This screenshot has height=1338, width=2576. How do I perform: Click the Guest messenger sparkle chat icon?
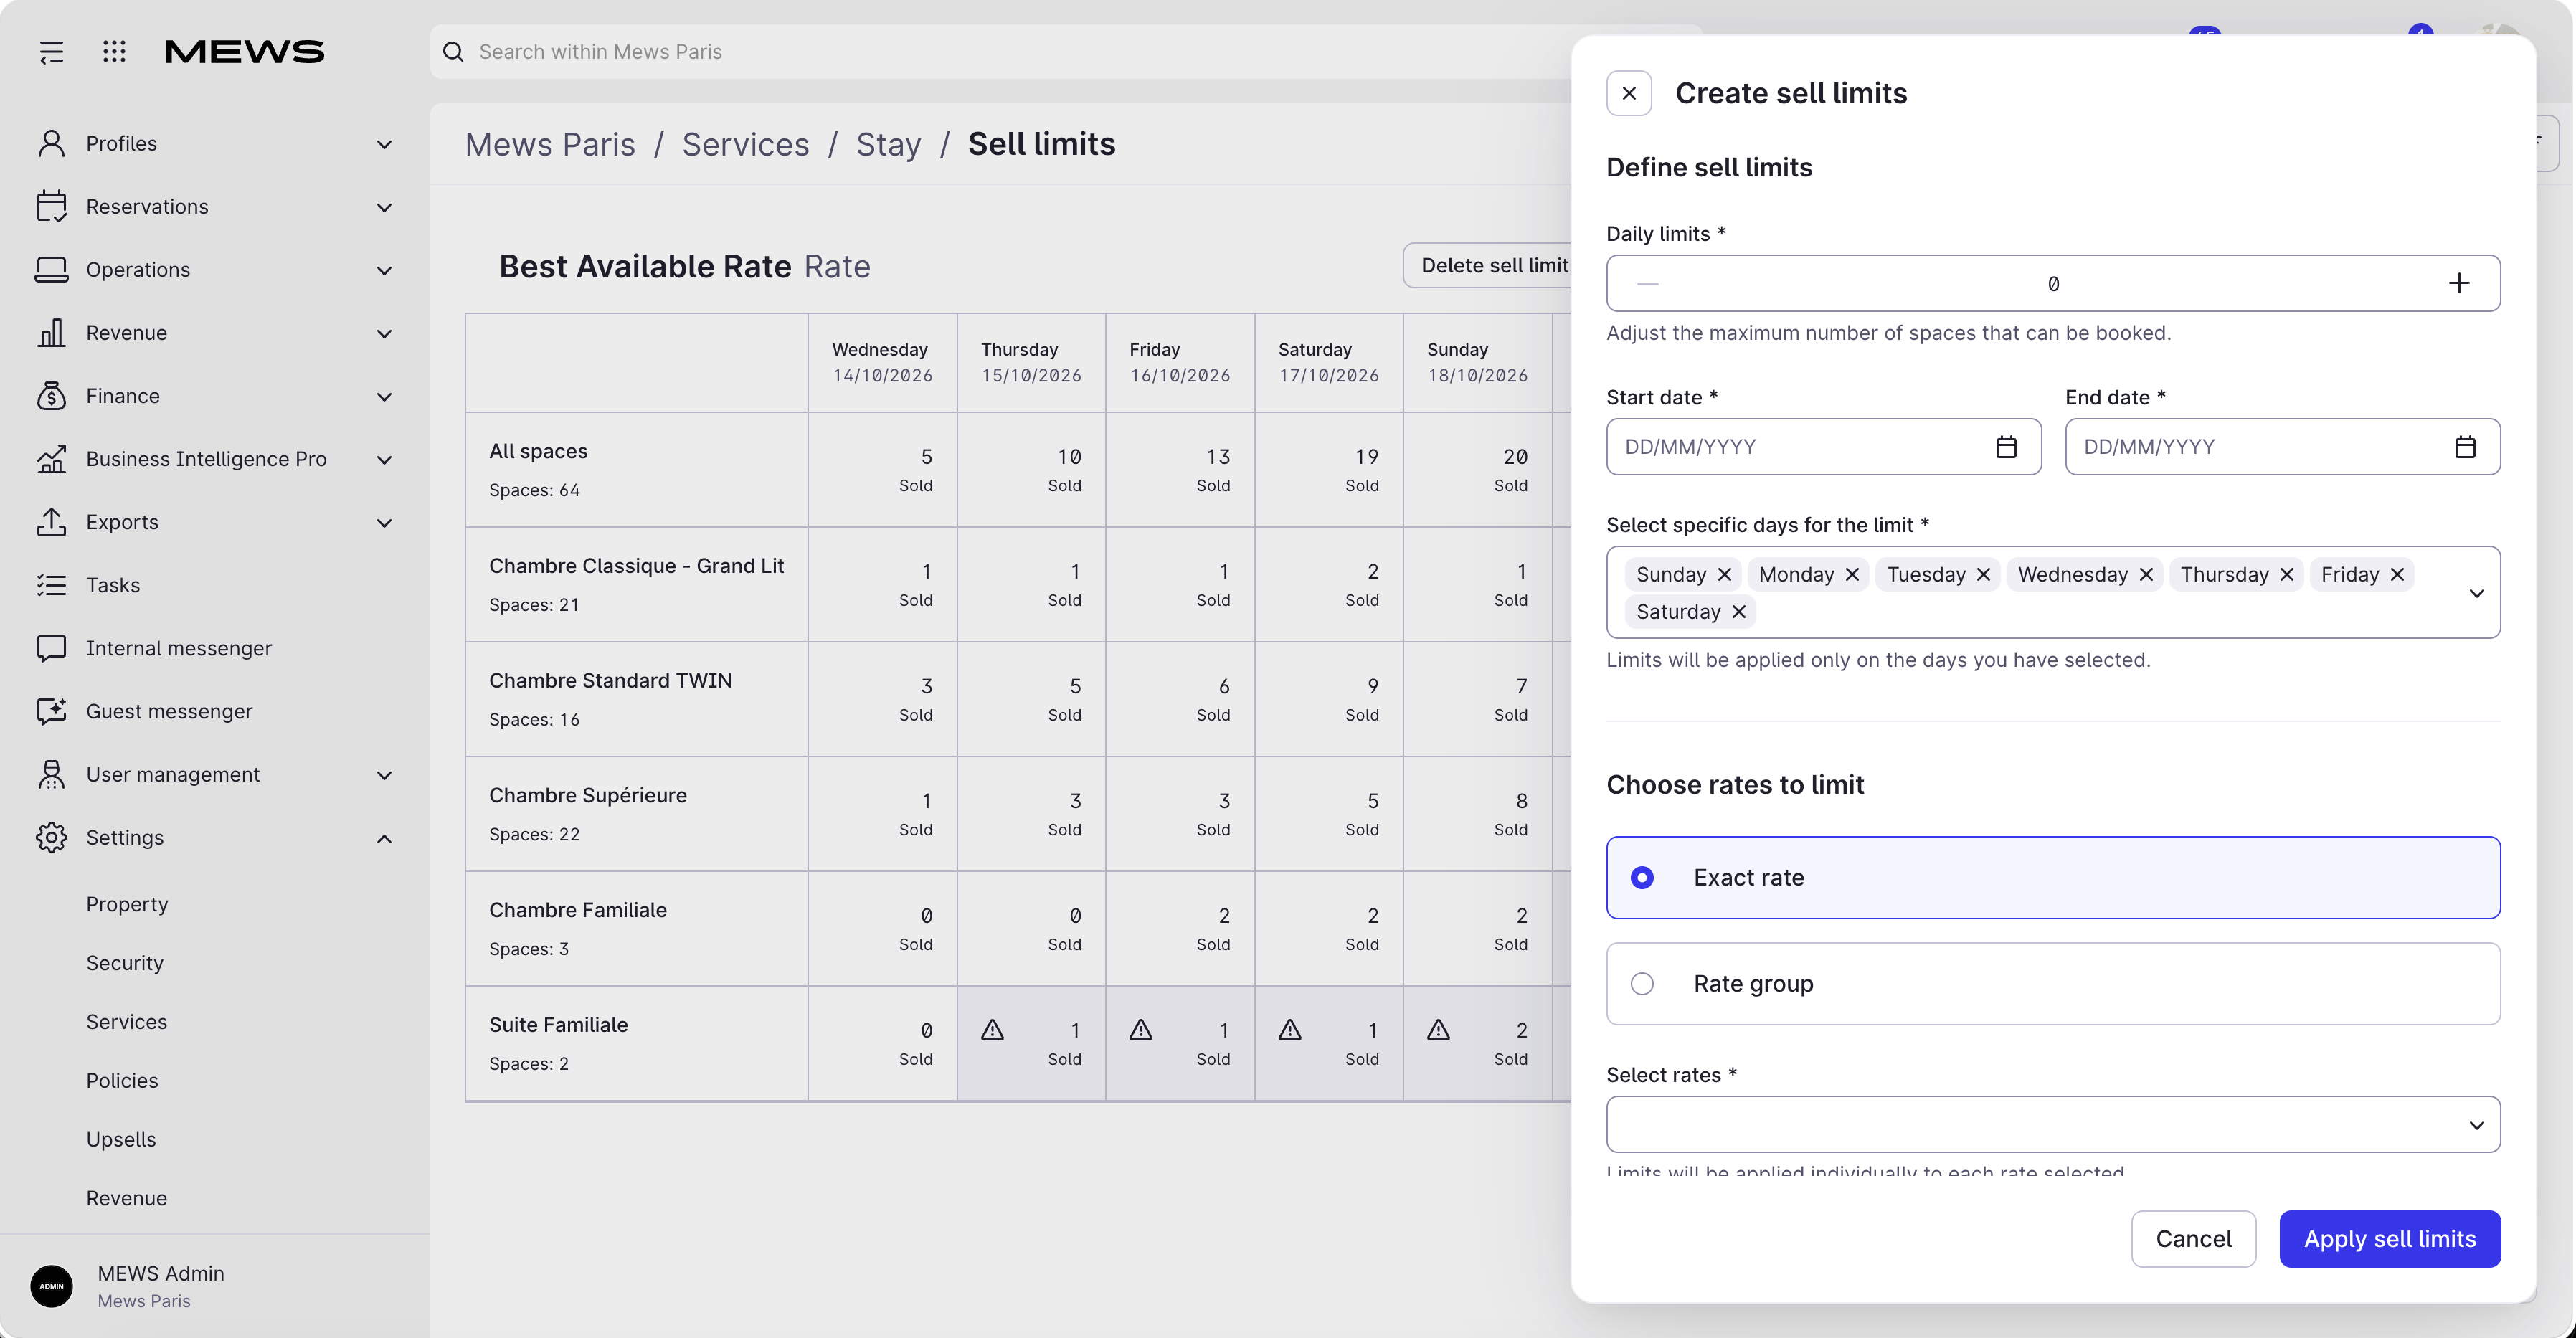(x=51, y=711)
